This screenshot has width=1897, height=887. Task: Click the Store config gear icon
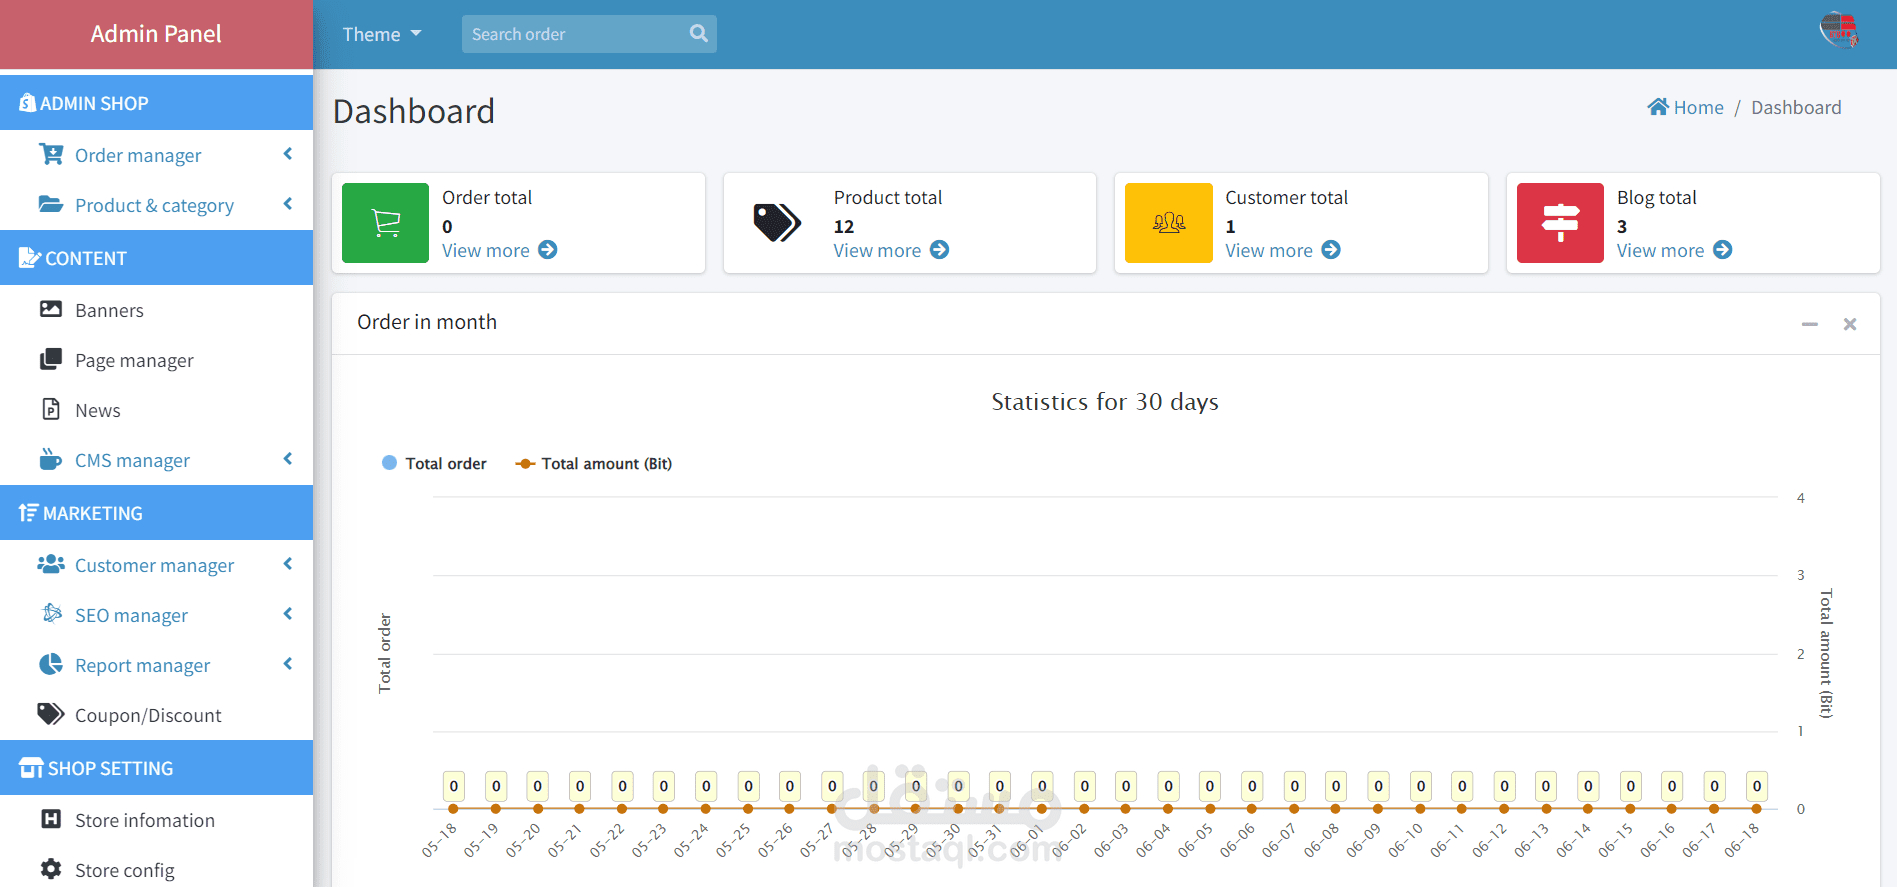point(51,869)
